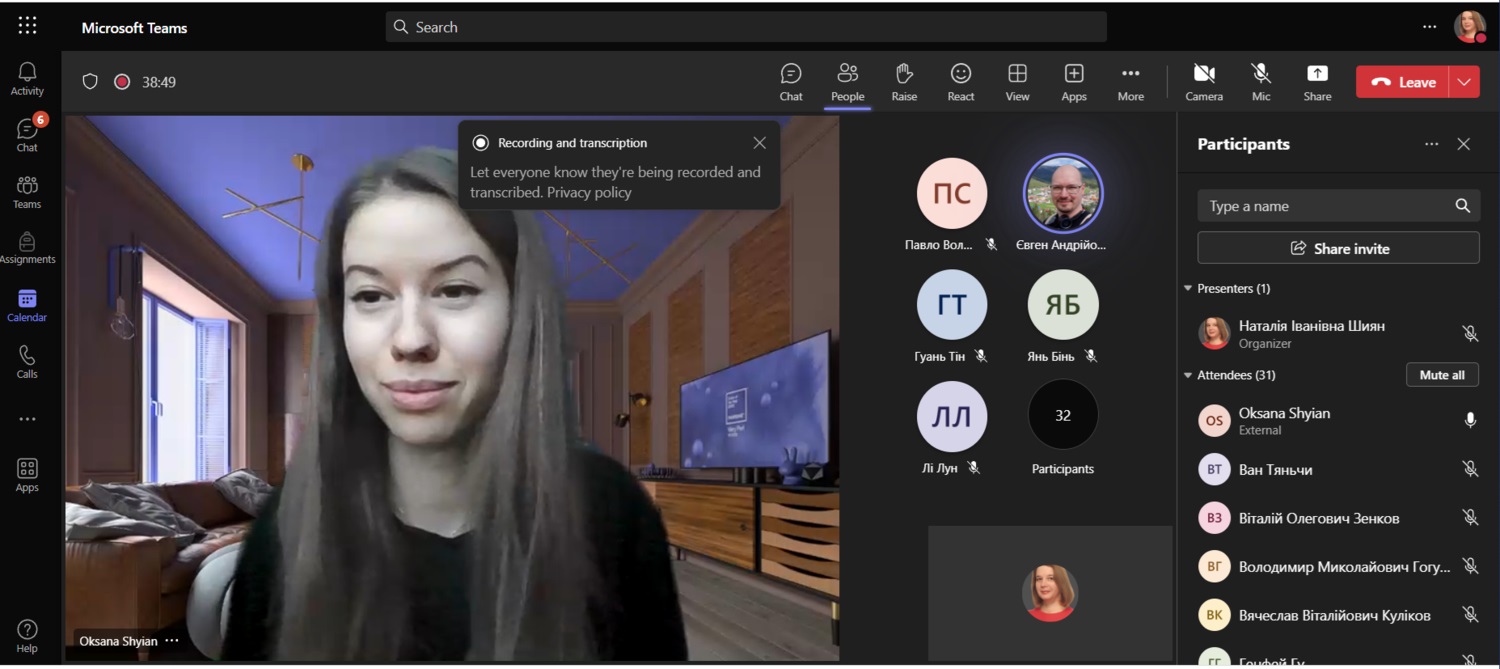The height and width of the screenshot is (669, 1500).
Task: Open Activity in the left sidebar
Action: (x=27, y=78)
